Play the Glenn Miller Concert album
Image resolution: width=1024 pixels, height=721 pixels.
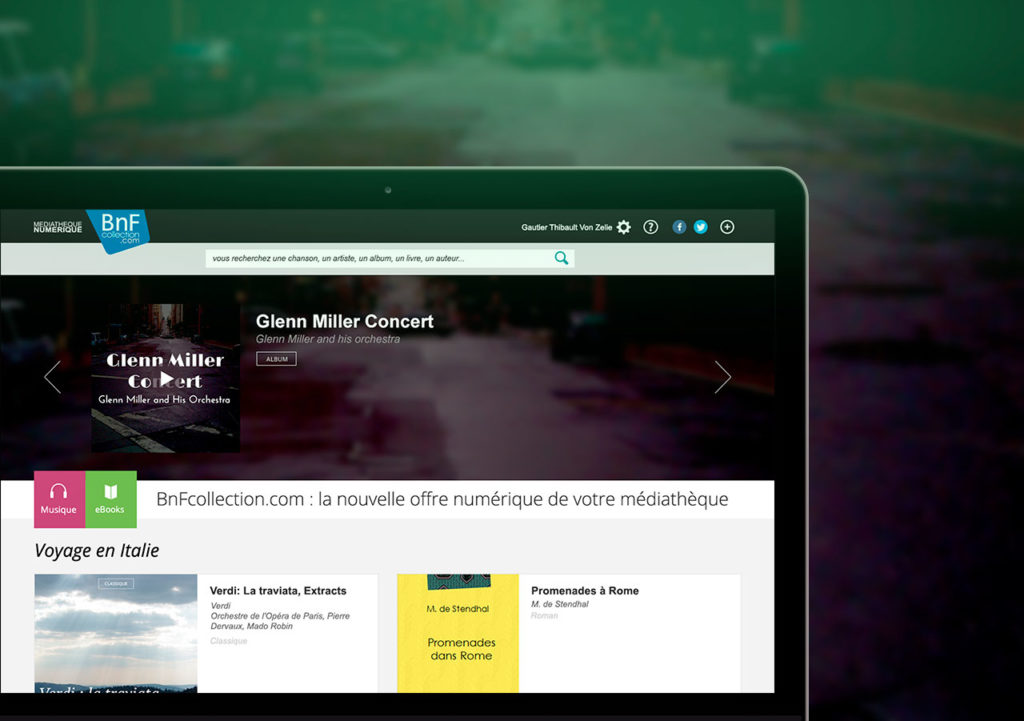pos(166,379)
